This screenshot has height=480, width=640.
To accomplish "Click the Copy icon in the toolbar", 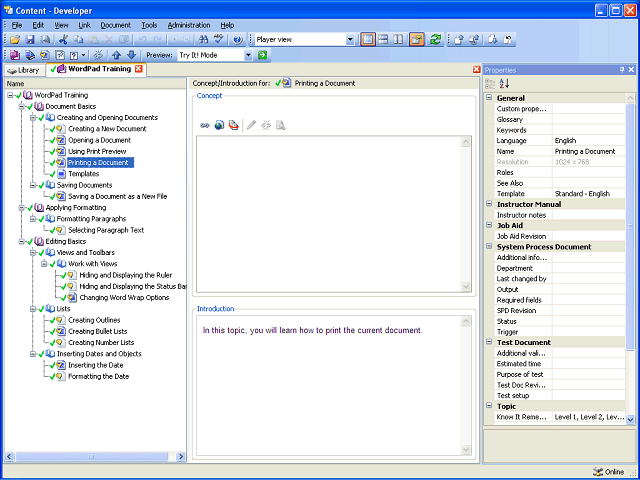I will (x=78, y=40).
